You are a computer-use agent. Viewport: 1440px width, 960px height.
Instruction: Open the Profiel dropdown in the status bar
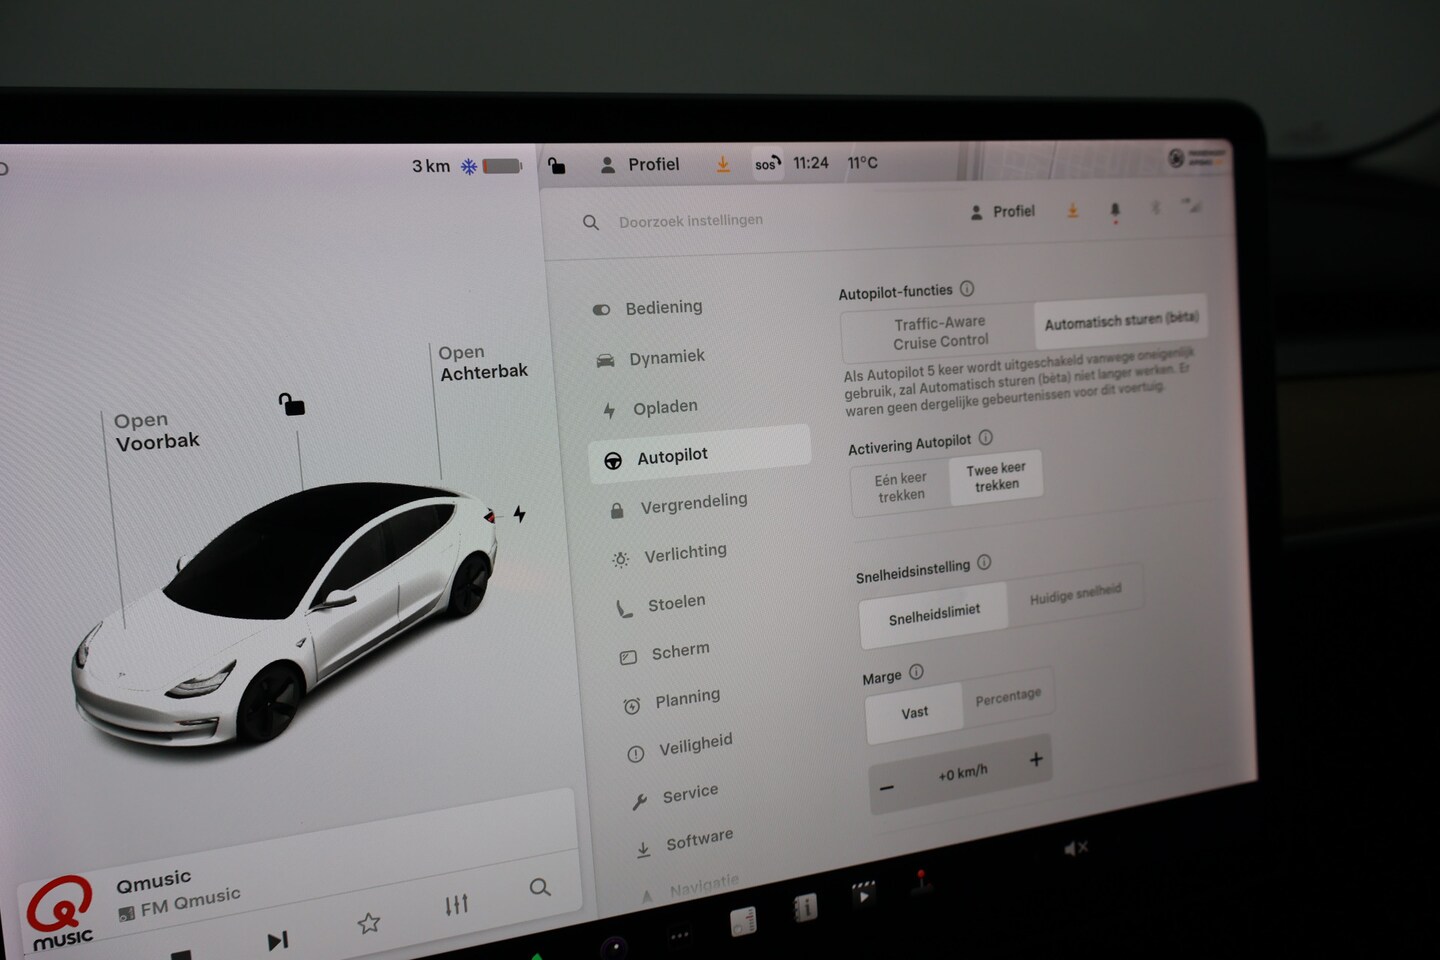640,165
